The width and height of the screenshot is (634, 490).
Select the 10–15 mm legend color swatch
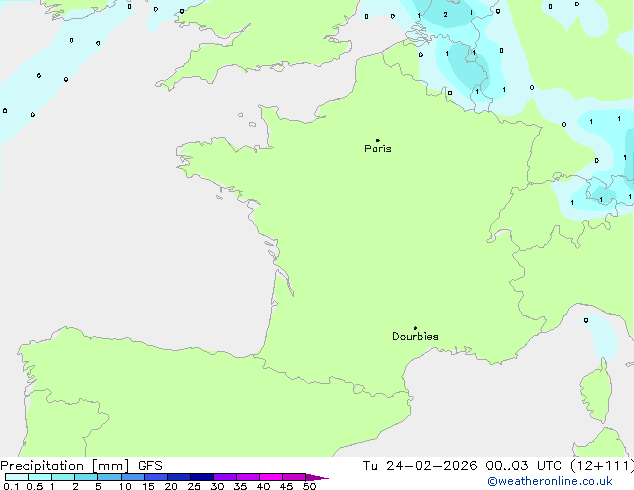(x=133, y=477)
